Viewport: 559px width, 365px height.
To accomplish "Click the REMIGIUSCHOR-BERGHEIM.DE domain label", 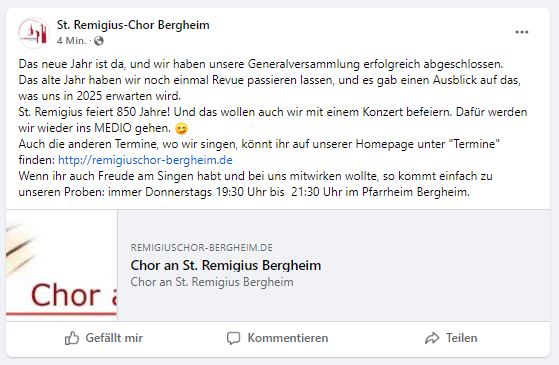I will 201,248.
